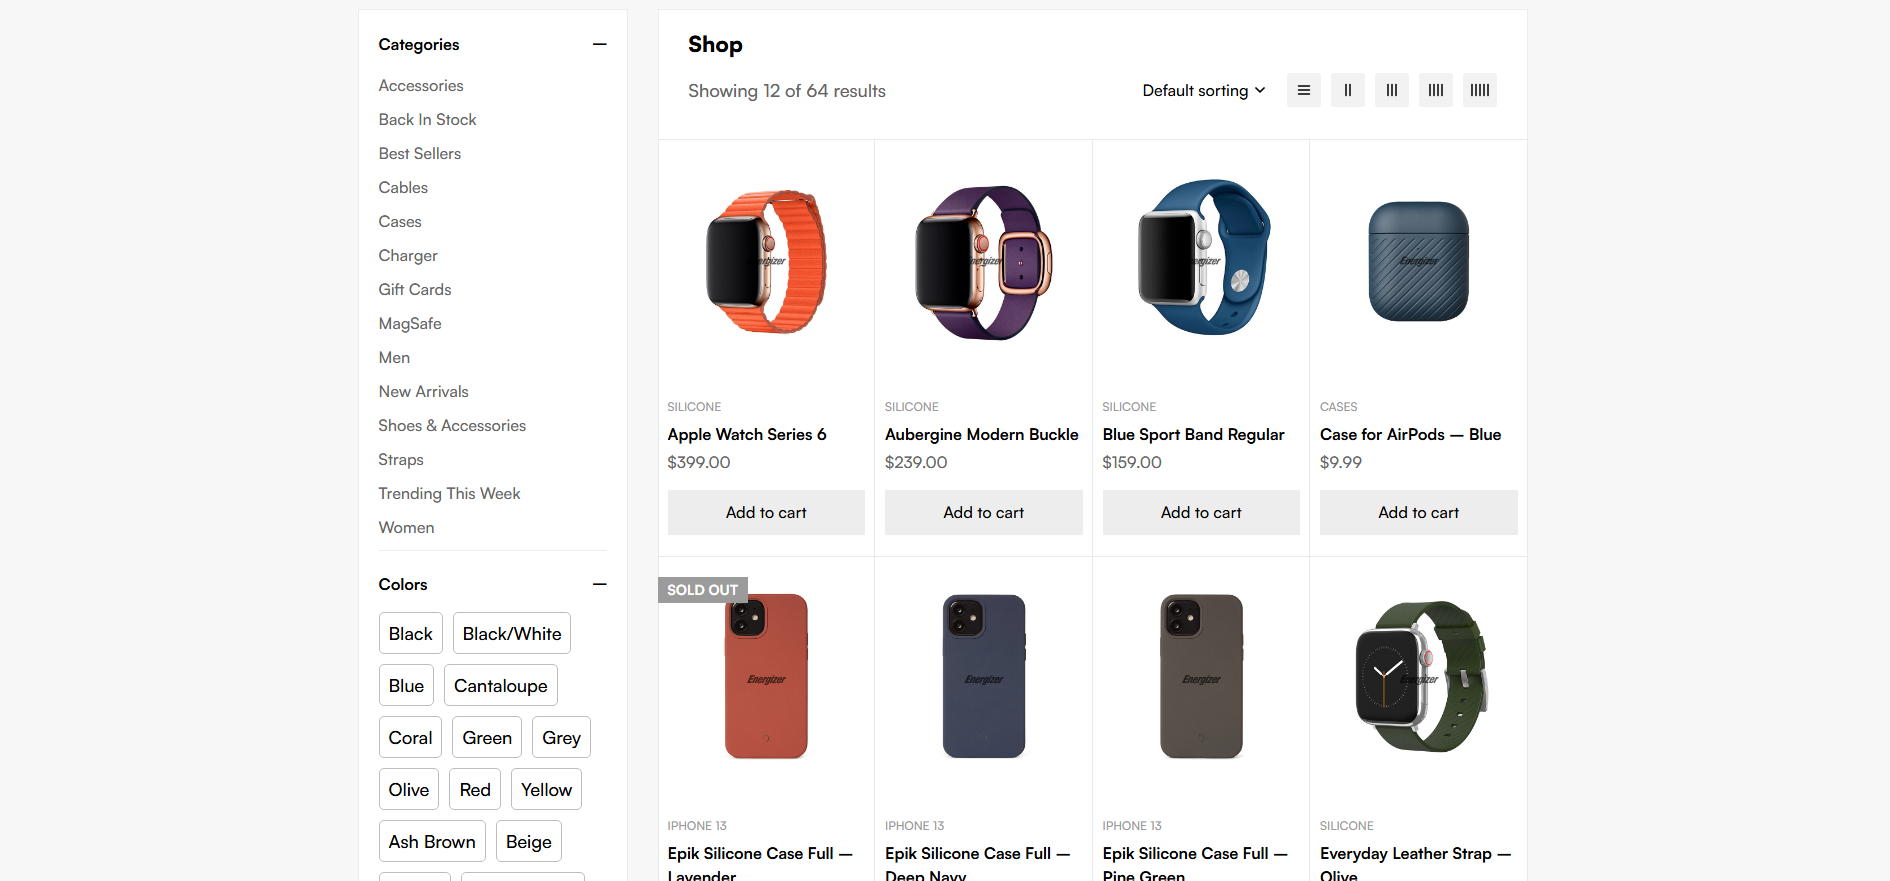The width and height of the screenshot is (1890, 881).
Task: Toggle the Olive color filter
Action: point(408,790)
